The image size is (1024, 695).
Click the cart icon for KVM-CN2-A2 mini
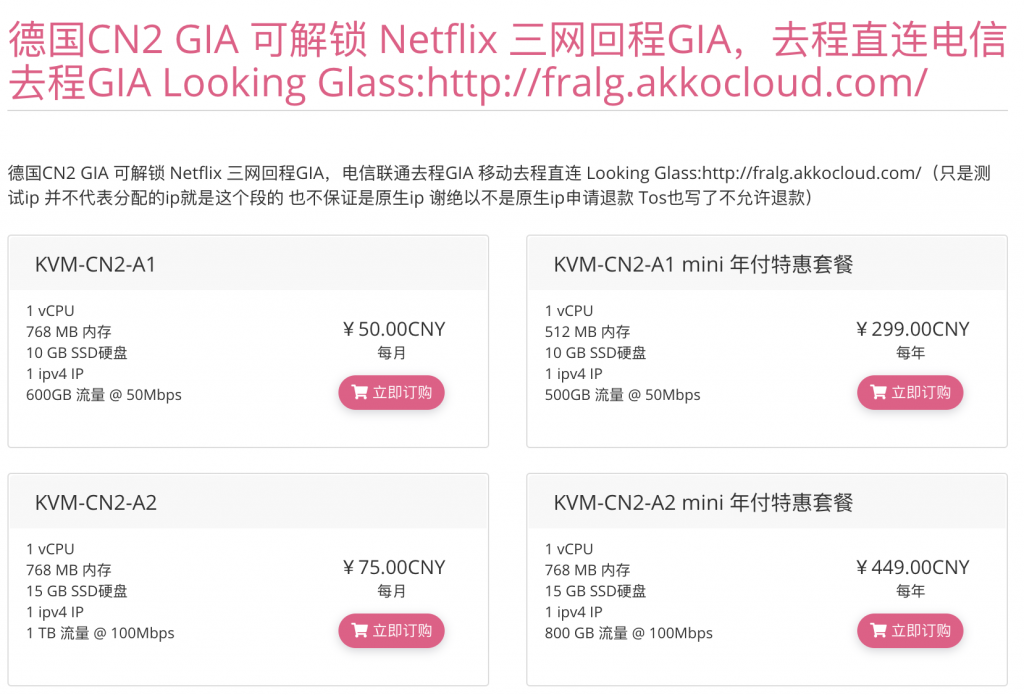click(x=878, y=630)
